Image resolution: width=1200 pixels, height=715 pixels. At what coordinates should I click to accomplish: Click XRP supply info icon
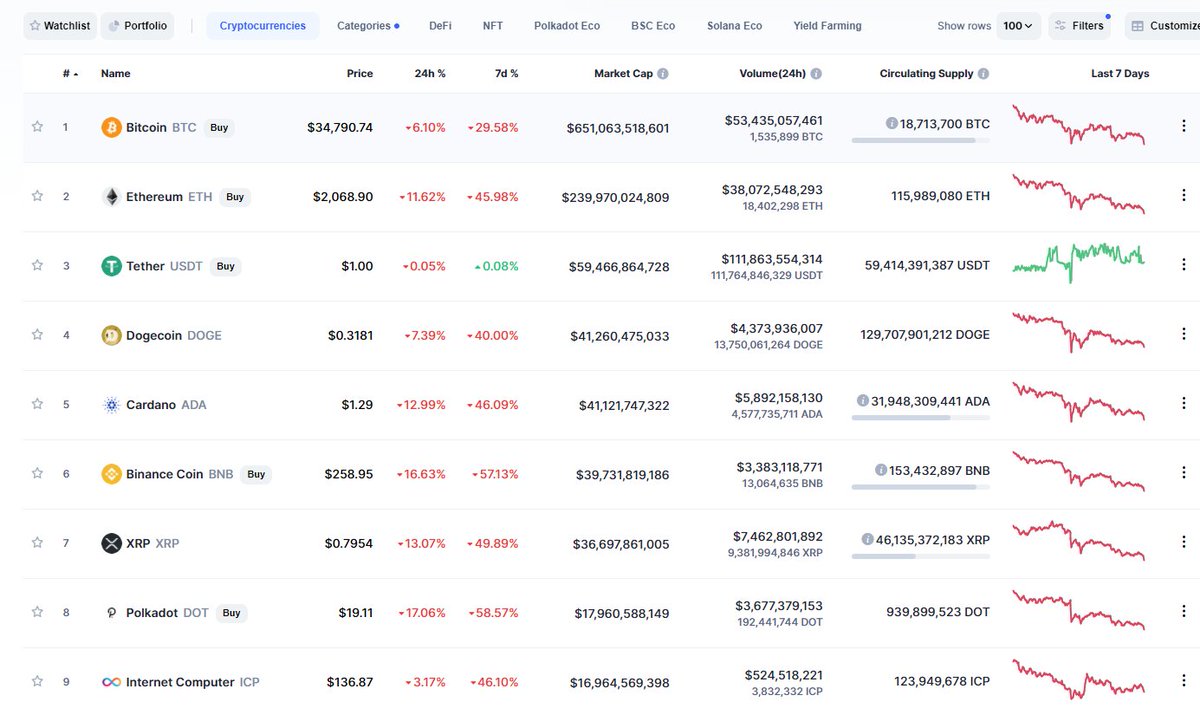pos(867,540)
